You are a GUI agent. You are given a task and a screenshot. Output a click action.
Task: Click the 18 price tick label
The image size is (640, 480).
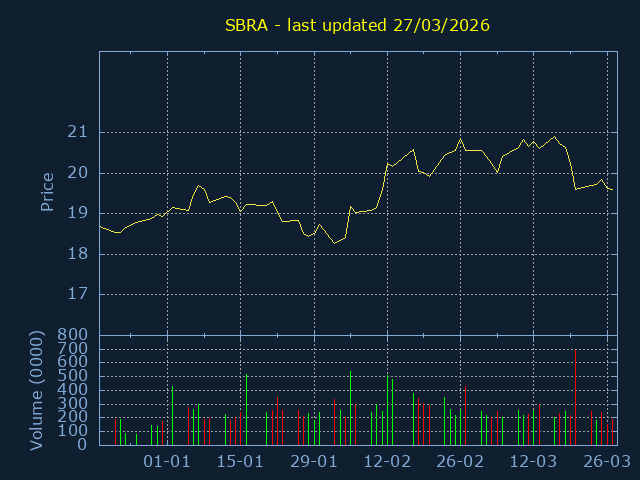click(x=78, y=254)
